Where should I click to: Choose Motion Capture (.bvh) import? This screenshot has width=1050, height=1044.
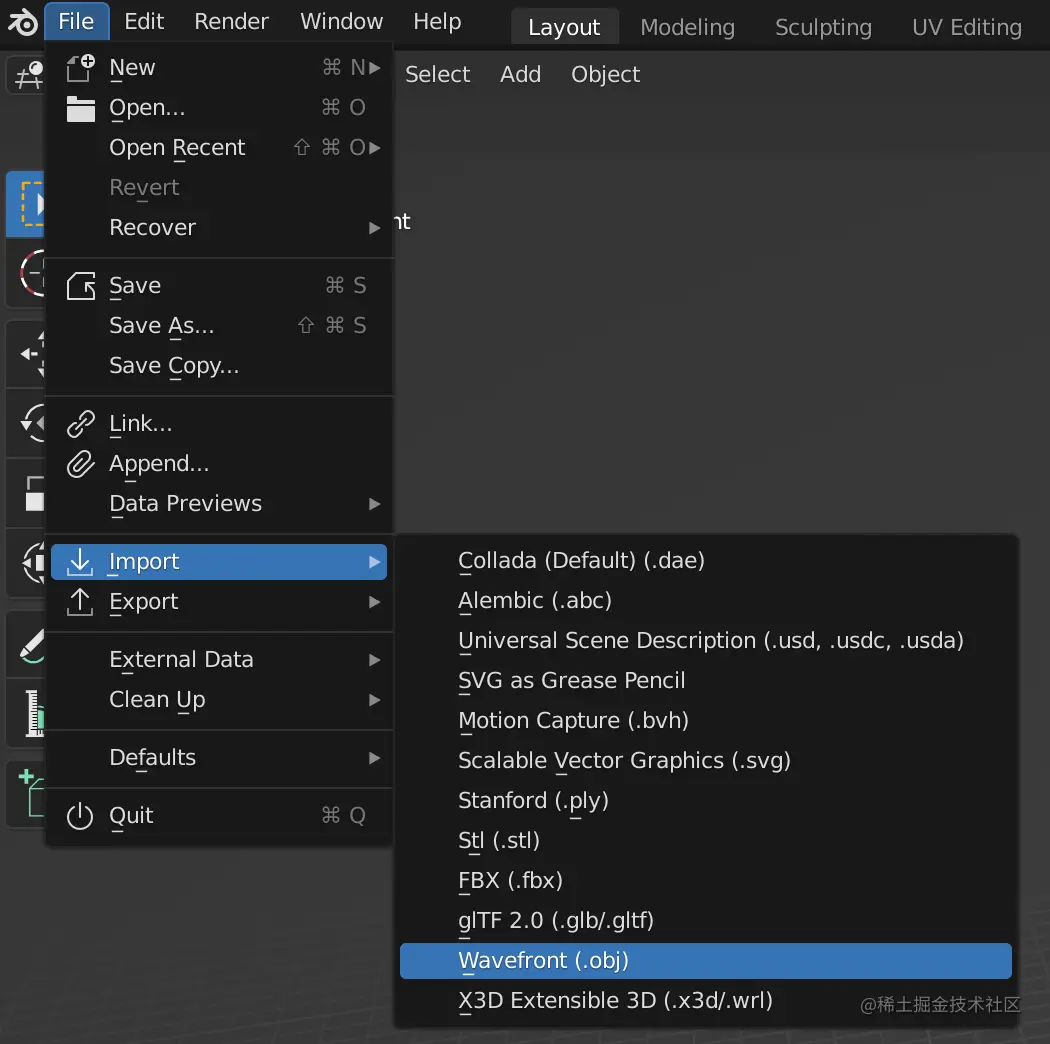click(706, 721)
